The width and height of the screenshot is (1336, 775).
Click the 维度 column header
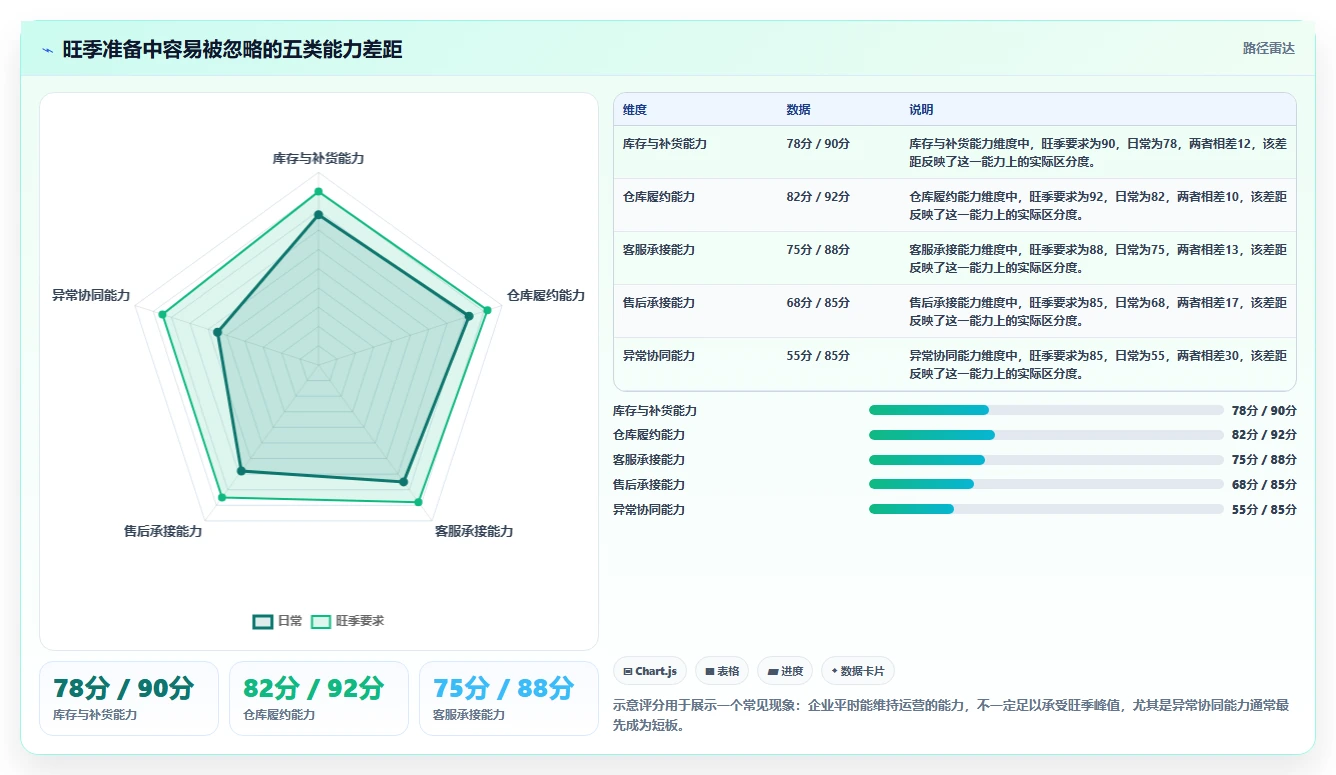pyautogui.click(x=635, y=110)
